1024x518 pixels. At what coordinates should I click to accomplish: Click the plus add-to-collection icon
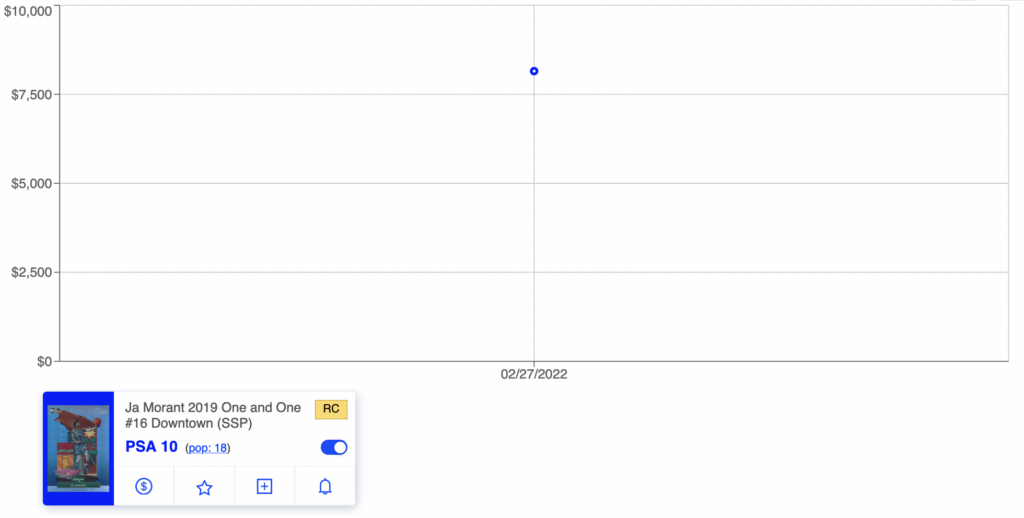tap(264, 487)
